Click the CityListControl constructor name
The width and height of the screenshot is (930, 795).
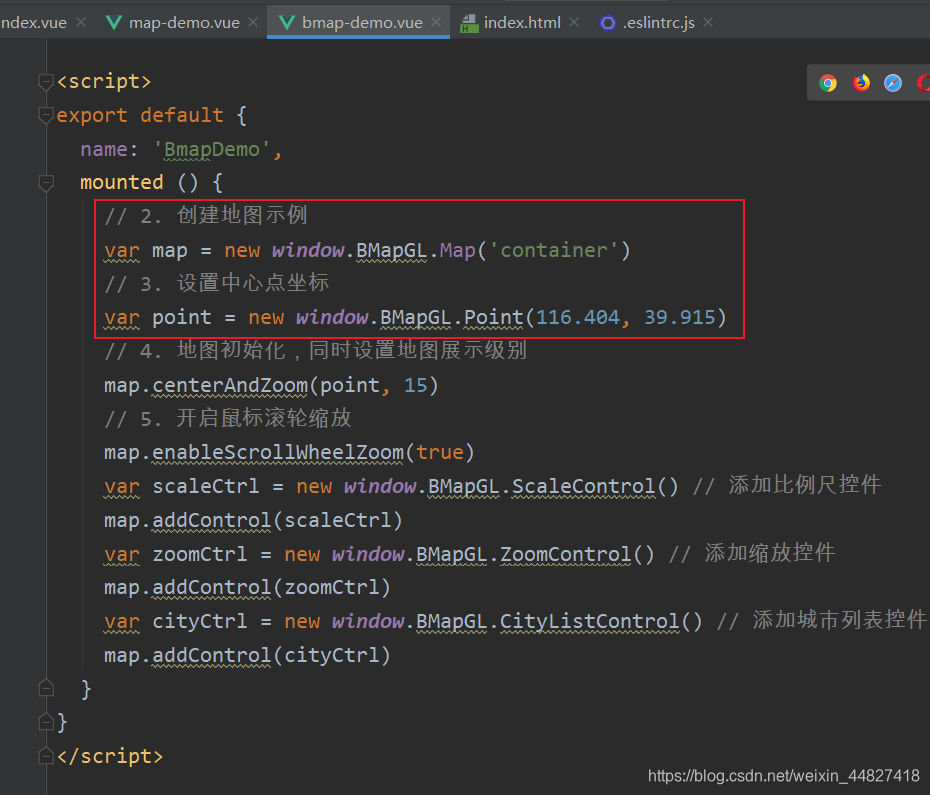(x=590, y=621)
